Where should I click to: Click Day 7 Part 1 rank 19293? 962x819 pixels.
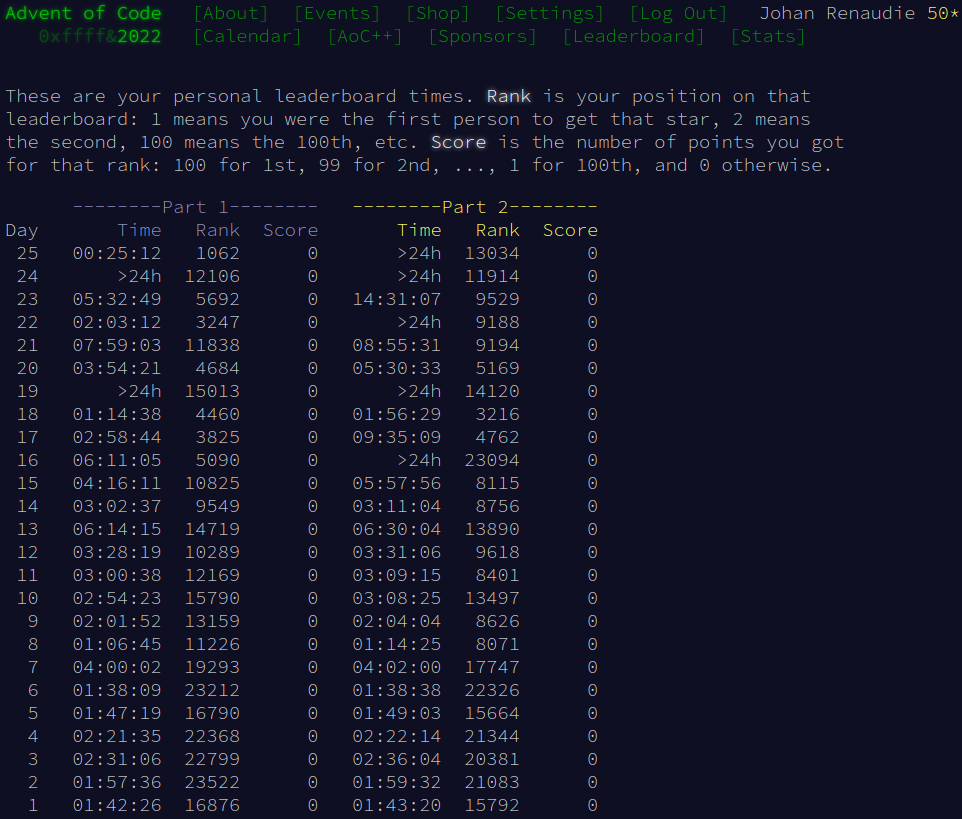click(x=212, y=667)
